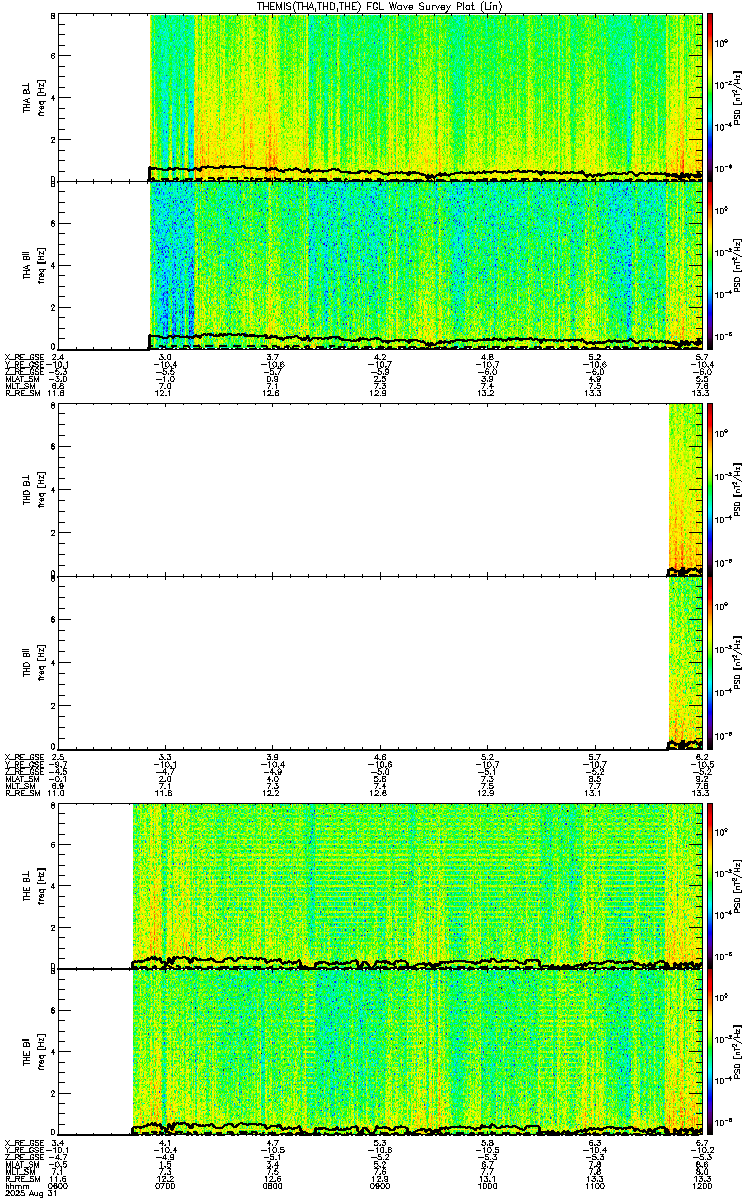The width and height of the screenshot is (750, 1200).
Task: Select the THA B-parallel spectrogram panel
Action: tap(380, 265)
